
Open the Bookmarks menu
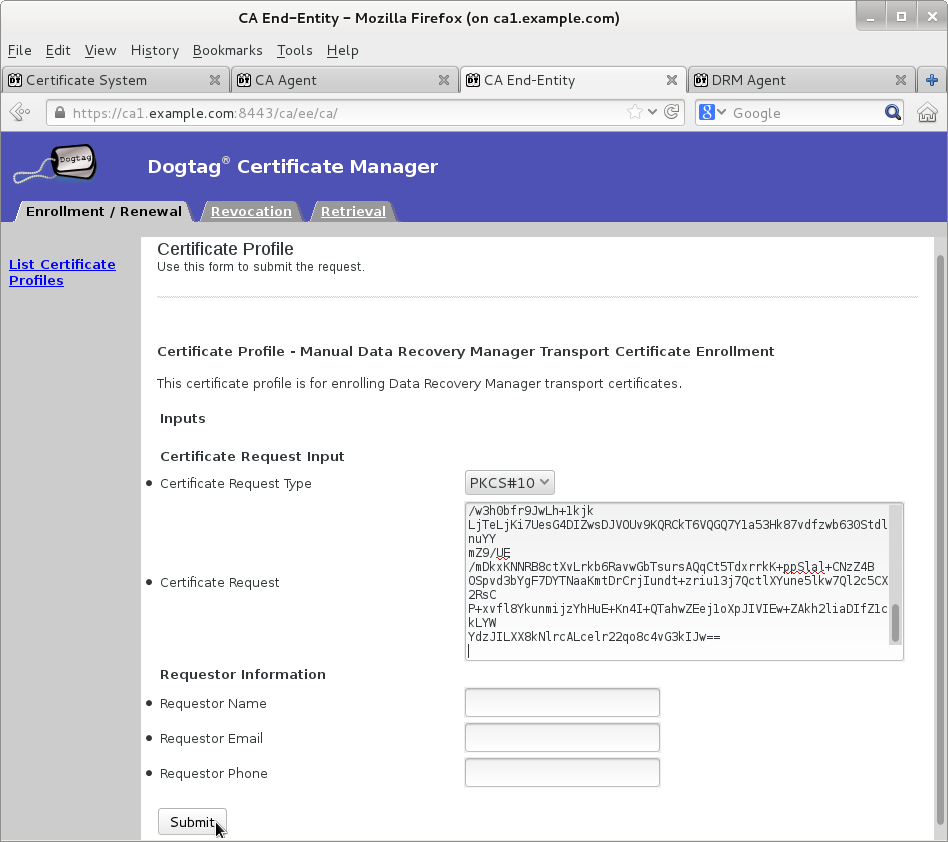(227, 50)
